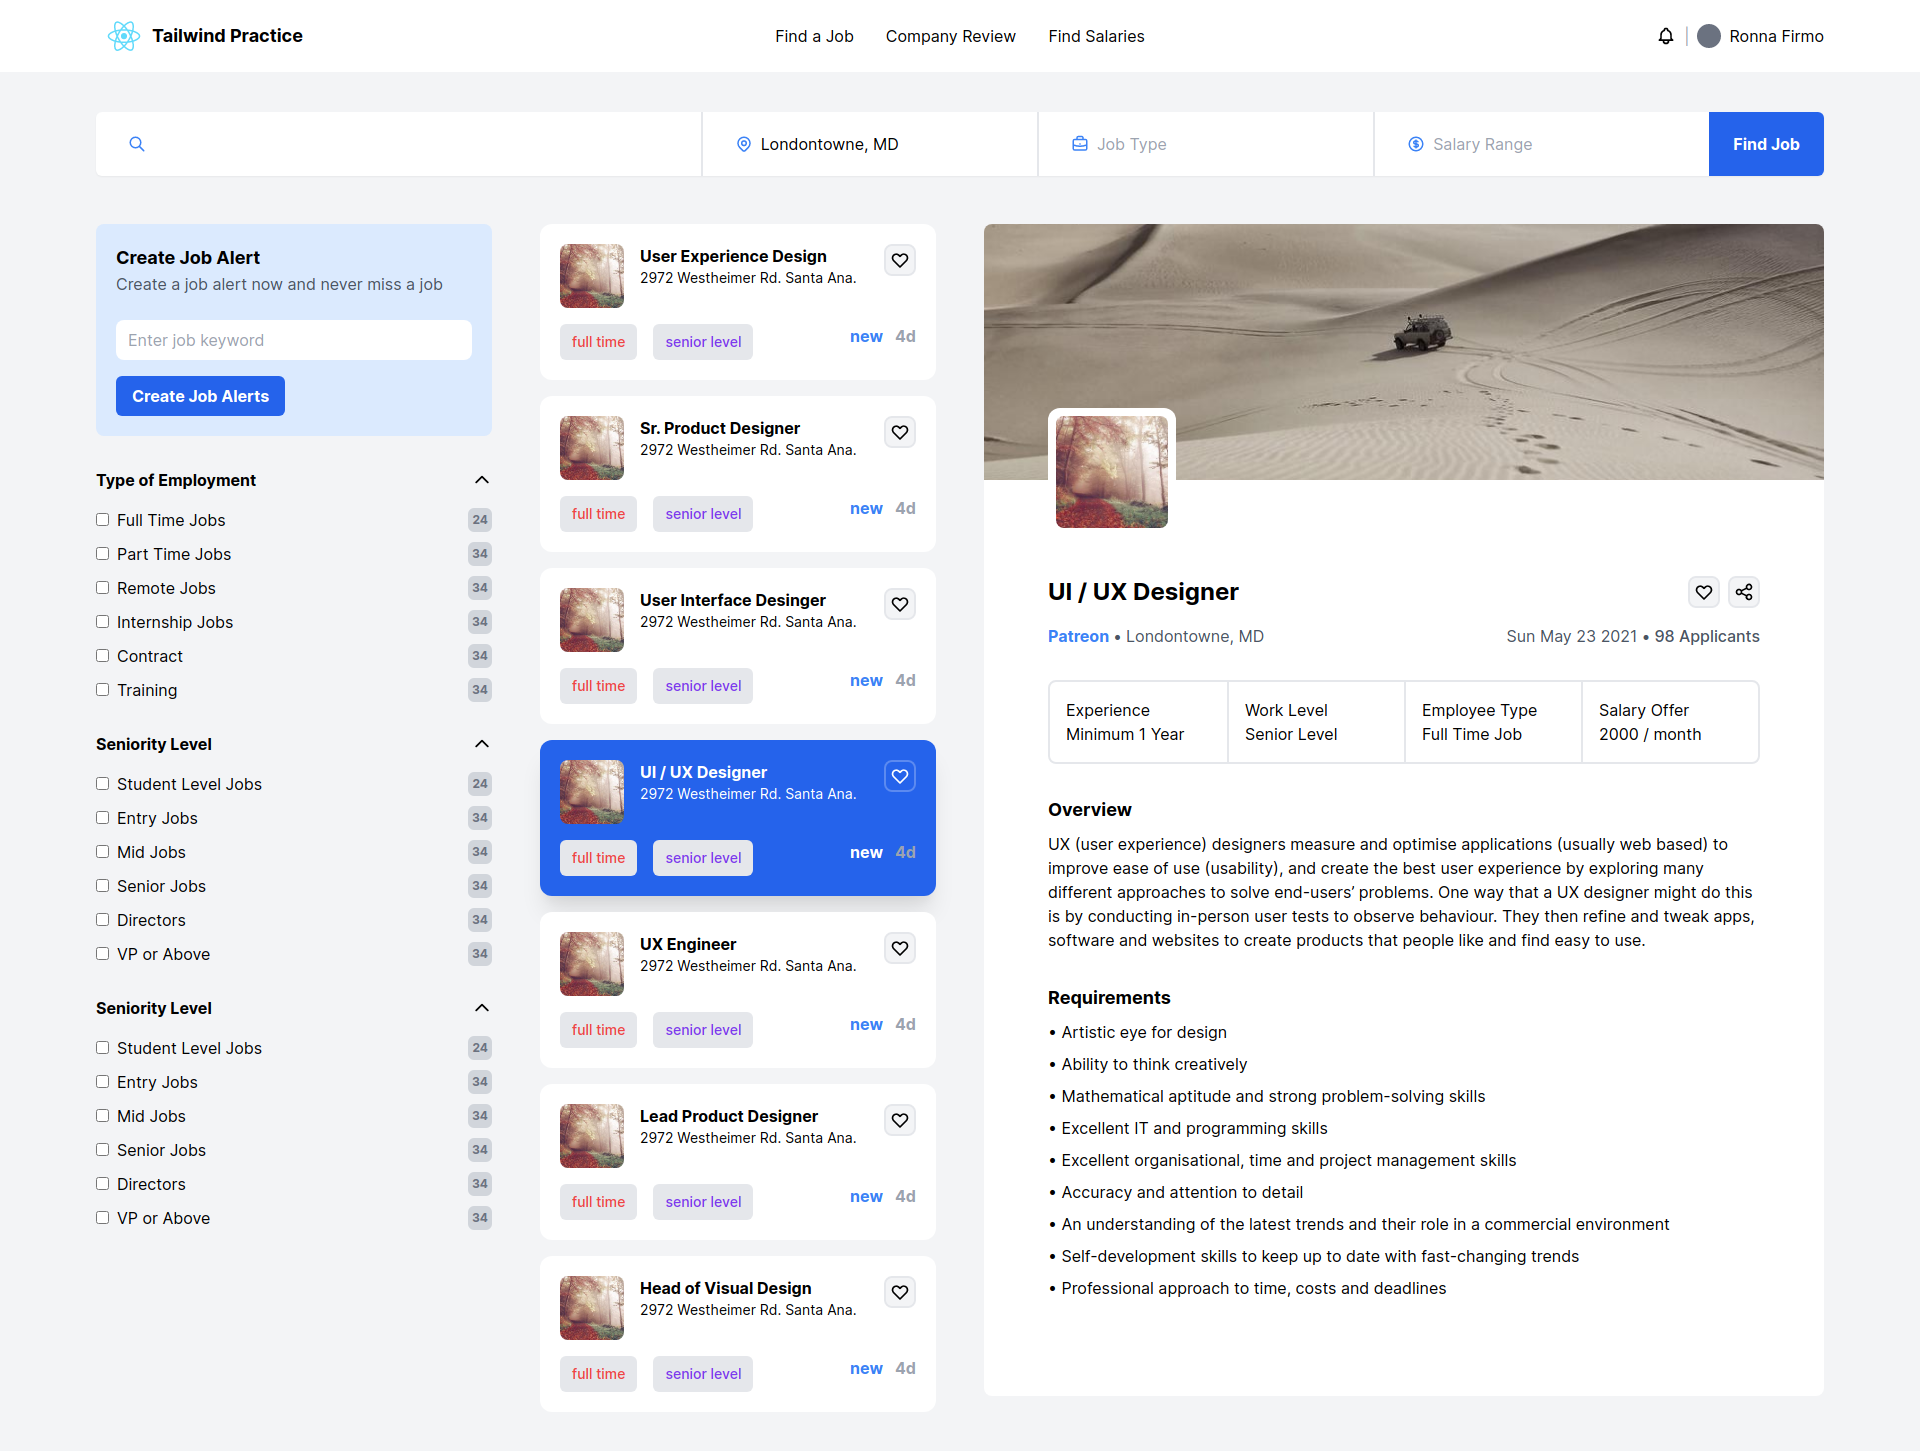Tick the Remote Jobs checkbox
The image size is (1920, 1452).
click(x=102, y=588)
